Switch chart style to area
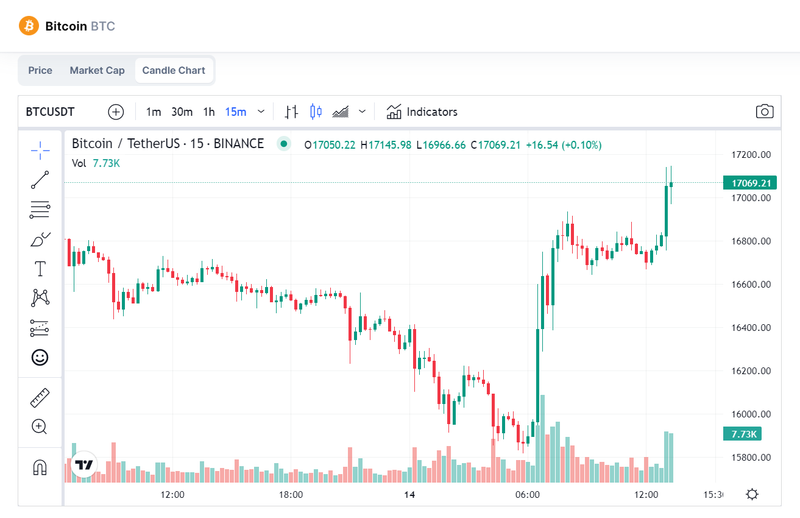Screen dimensions: 800x518 click(x=341, y=112)
